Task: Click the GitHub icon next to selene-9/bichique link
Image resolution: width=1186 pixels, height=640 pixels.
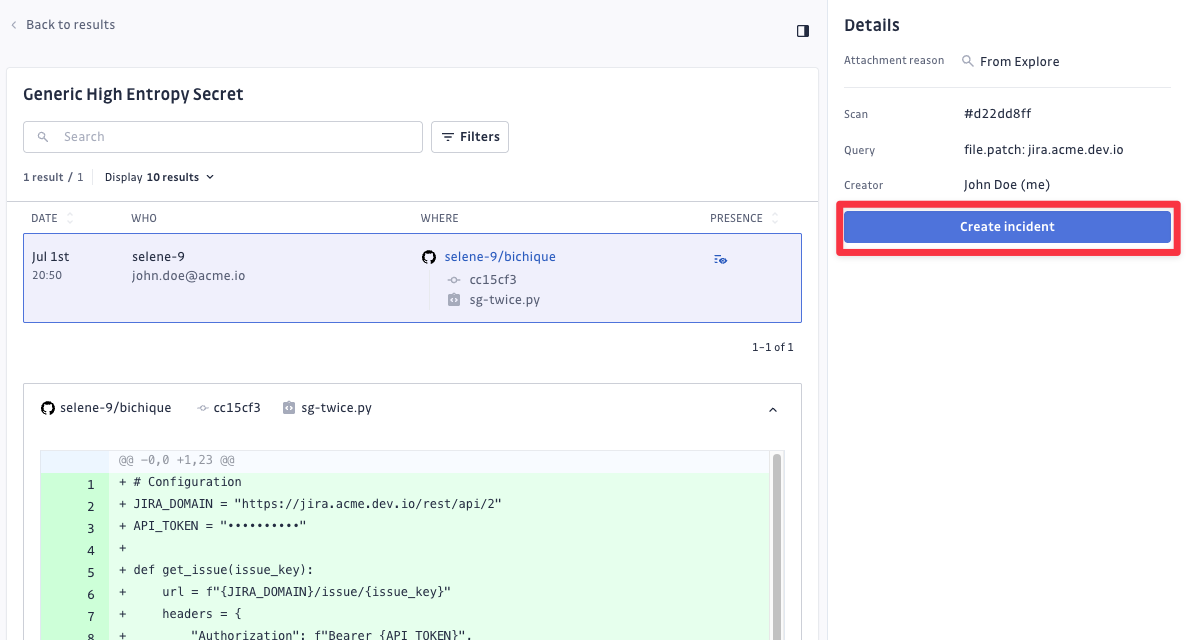Action: pyautogui.click(x=429, y=257)
